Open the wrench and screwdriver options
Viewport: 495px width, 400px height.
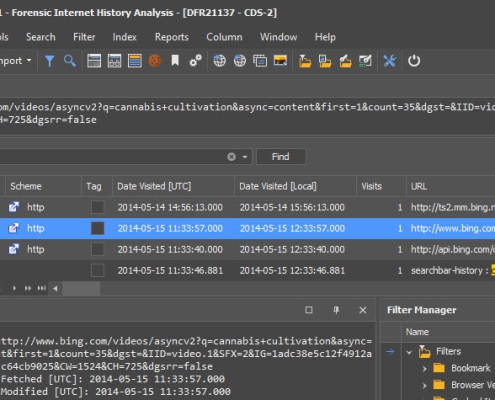click(390, 61)
